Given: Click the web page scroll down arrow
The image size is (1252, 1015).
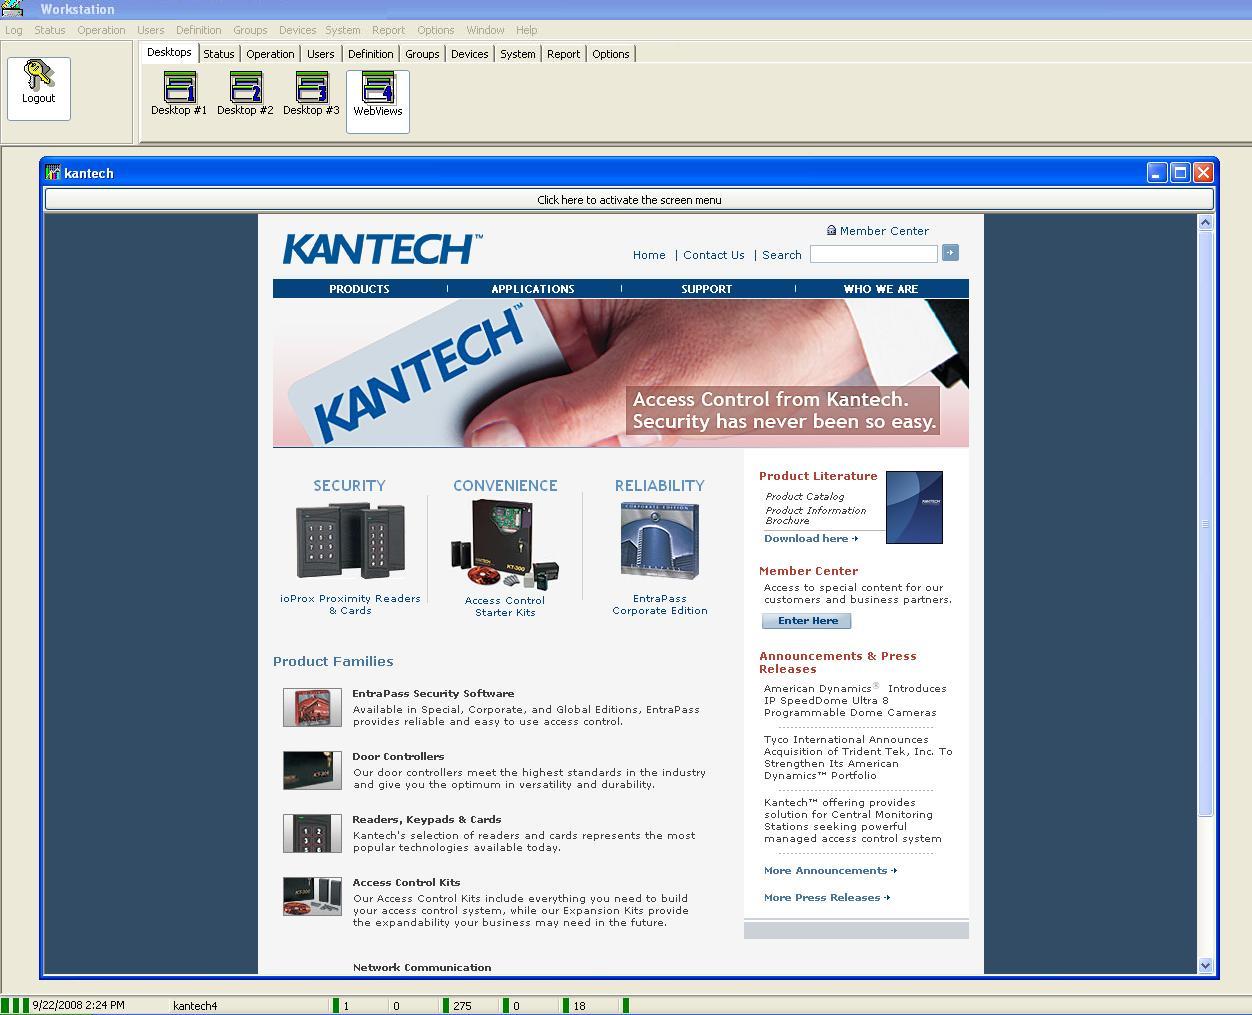Looking at the screenshot, I should 1205,966.
